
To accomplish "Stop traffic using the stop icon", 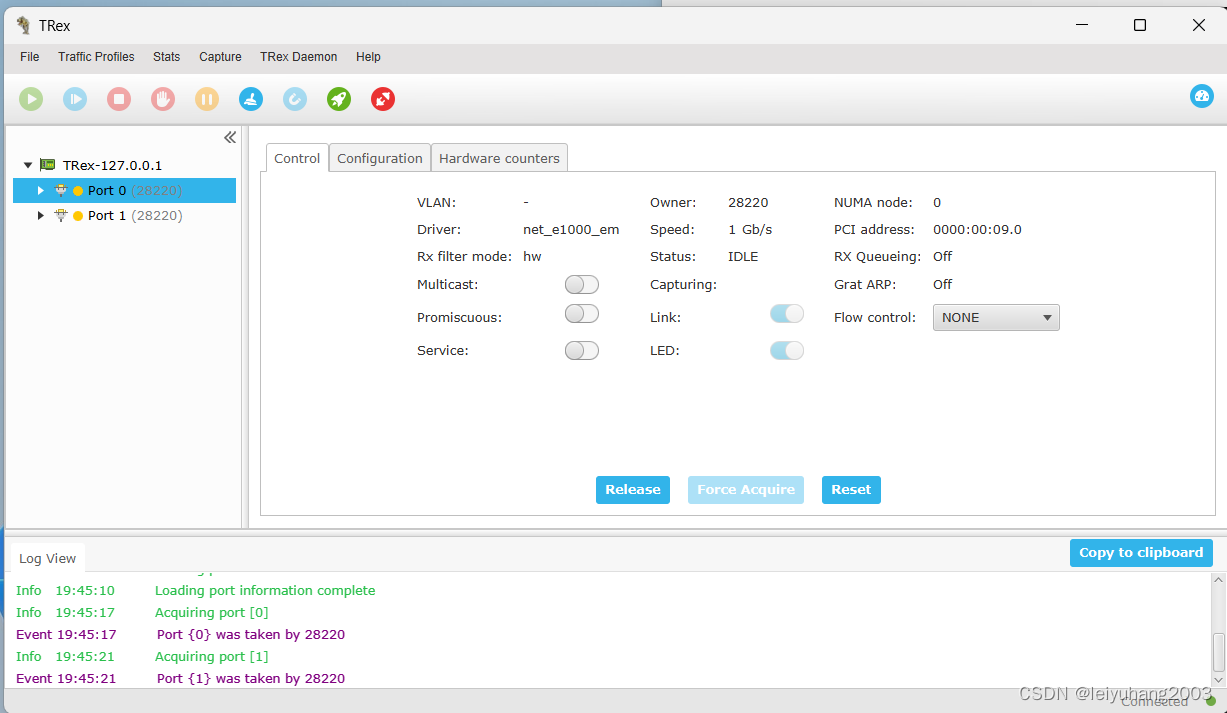I will [119, 99].
